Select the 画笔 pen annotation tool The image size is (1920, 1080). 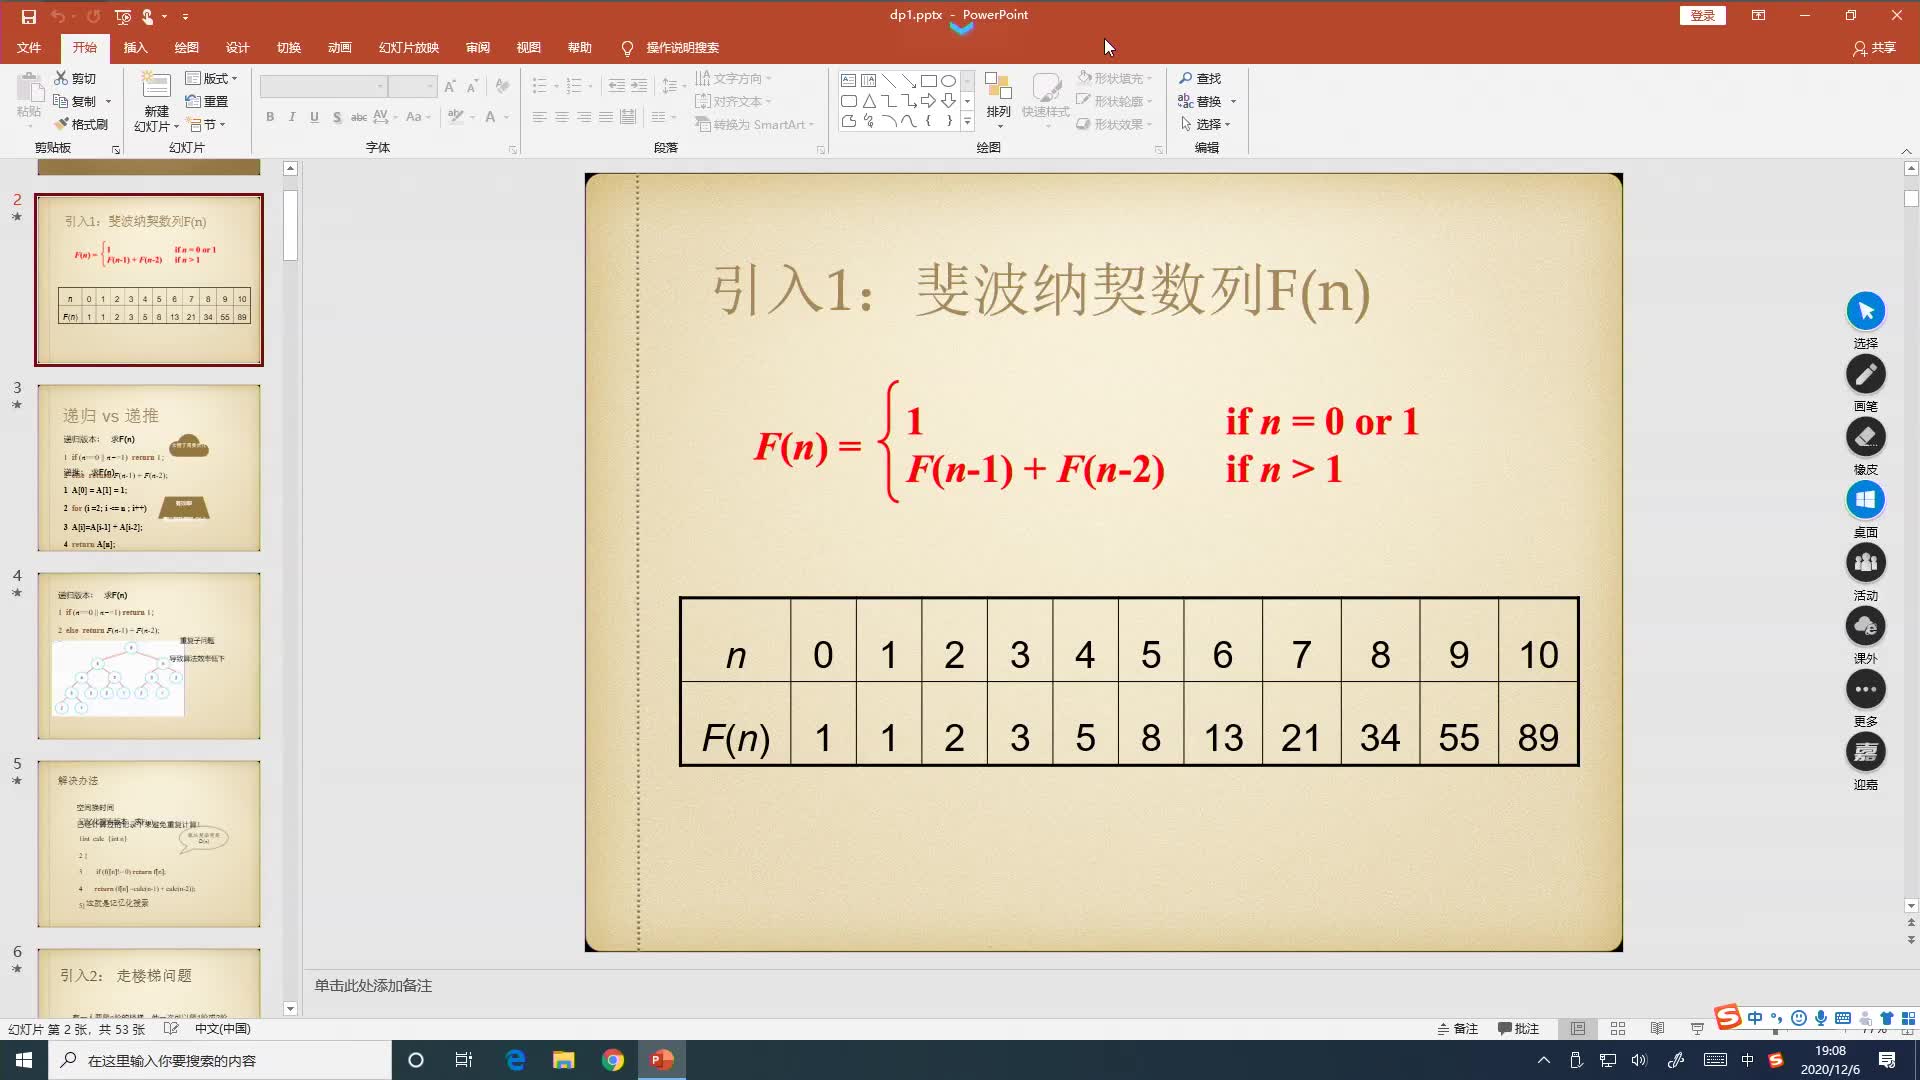(1865, 374)
